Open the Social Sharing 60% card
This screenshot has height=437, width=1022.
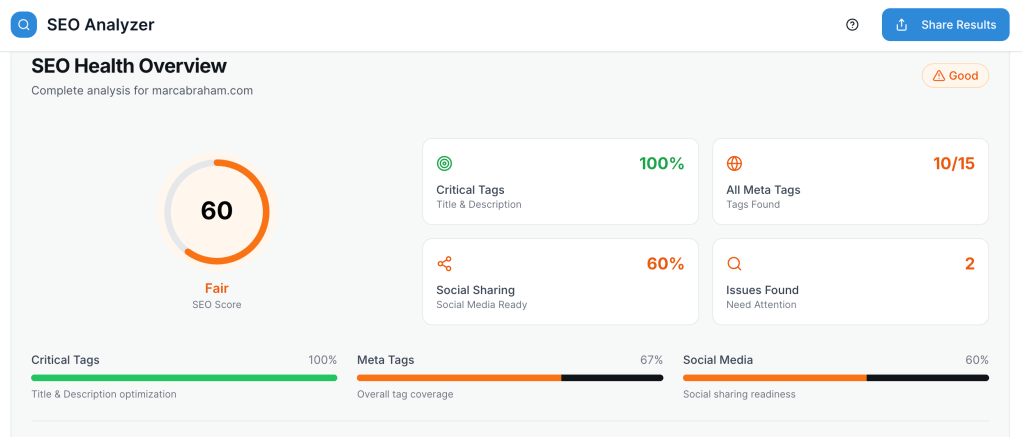pos(560,281)
